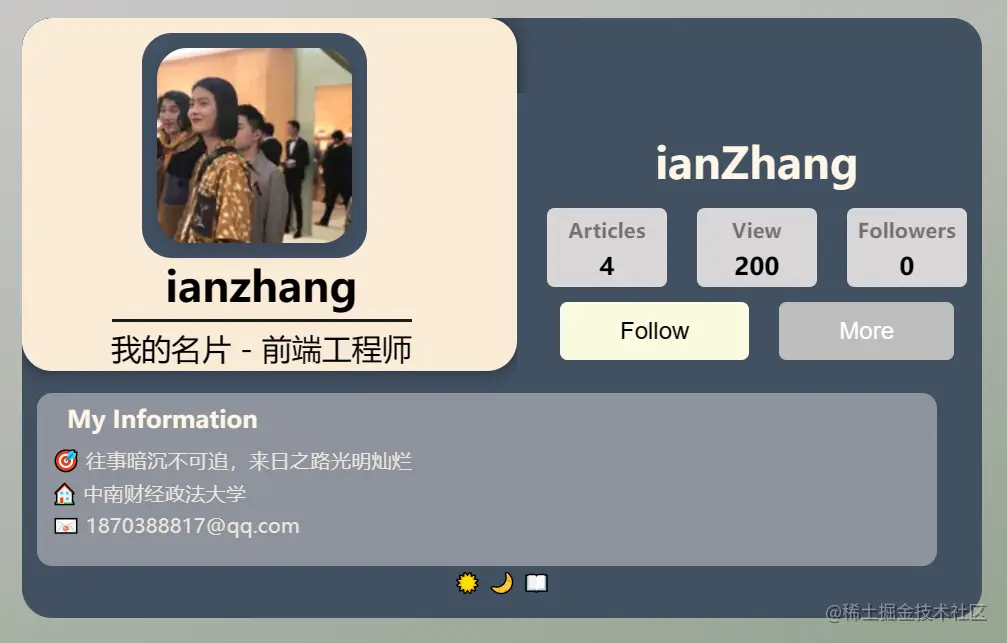
Task: Click the 中南财经政法大学 school text
Action: (165, 494)
